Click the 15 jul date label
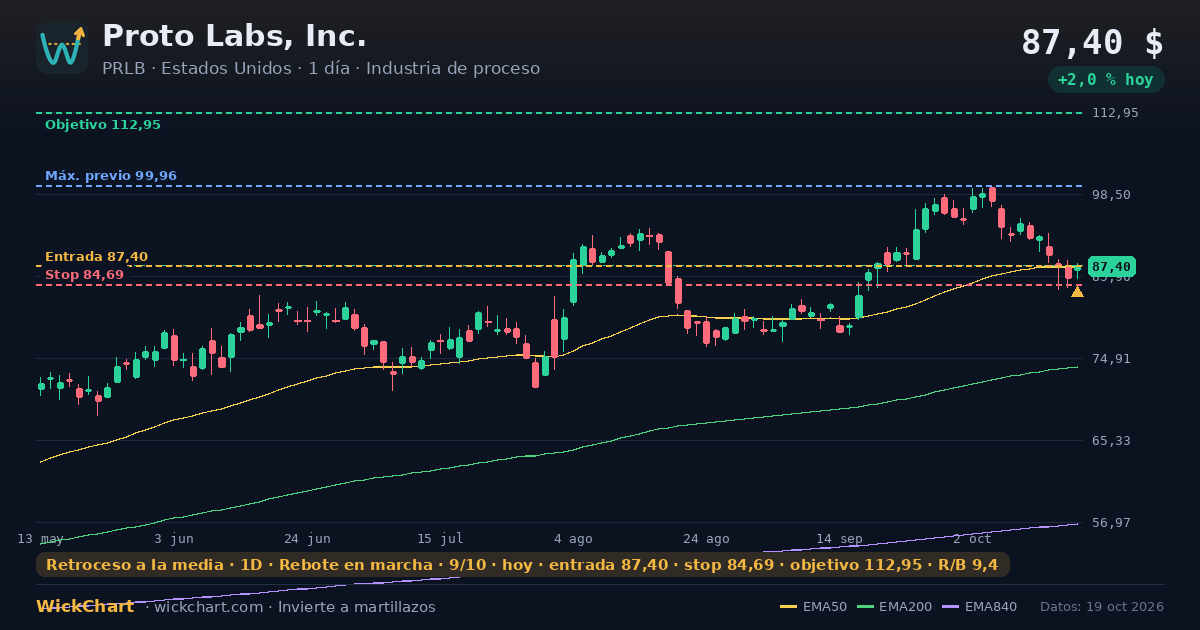This screenshot has width=1200, height=630. [440, 538]
